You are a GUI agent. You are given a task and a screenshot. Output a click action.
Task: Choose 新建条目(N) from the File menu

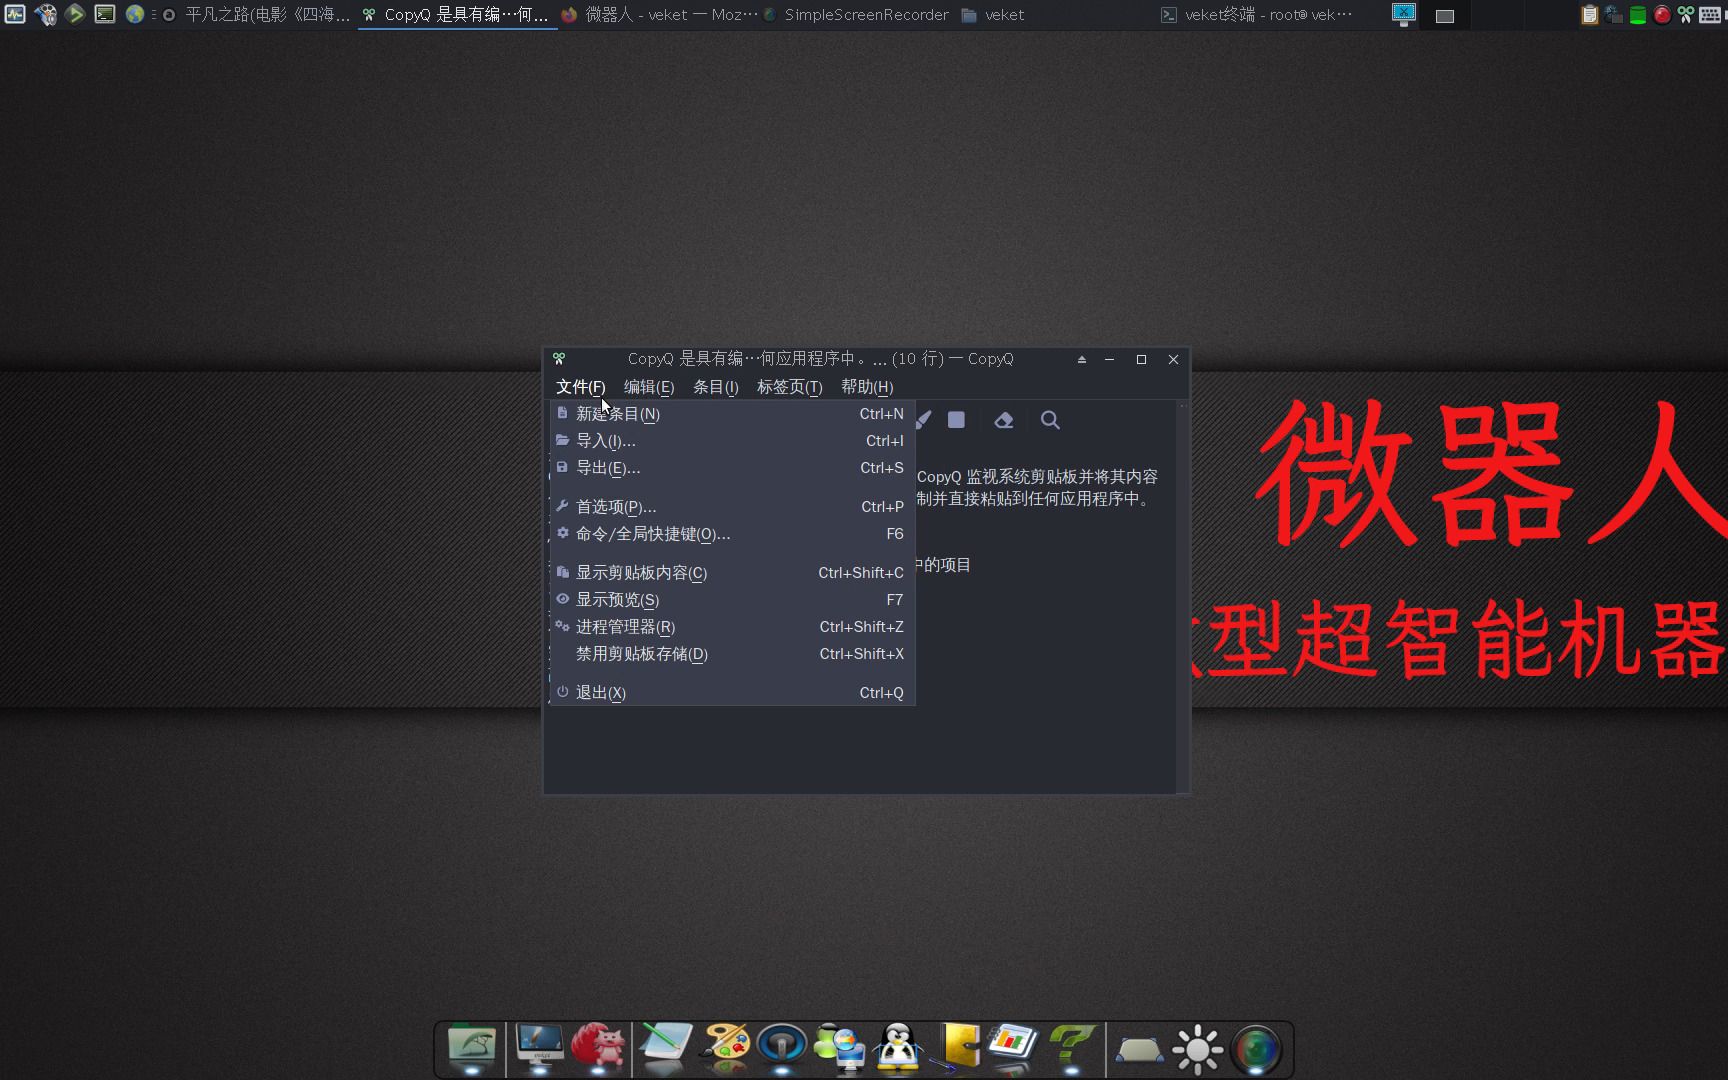[x=732, y=414]
